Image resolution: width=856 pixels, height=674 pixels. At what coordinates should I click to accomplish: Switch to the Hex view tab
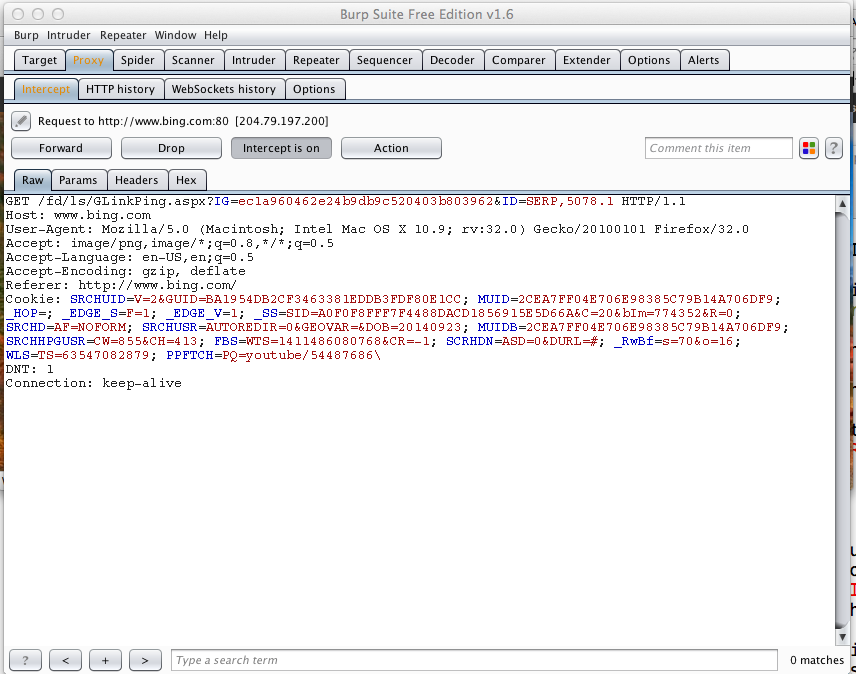[186, 180]
